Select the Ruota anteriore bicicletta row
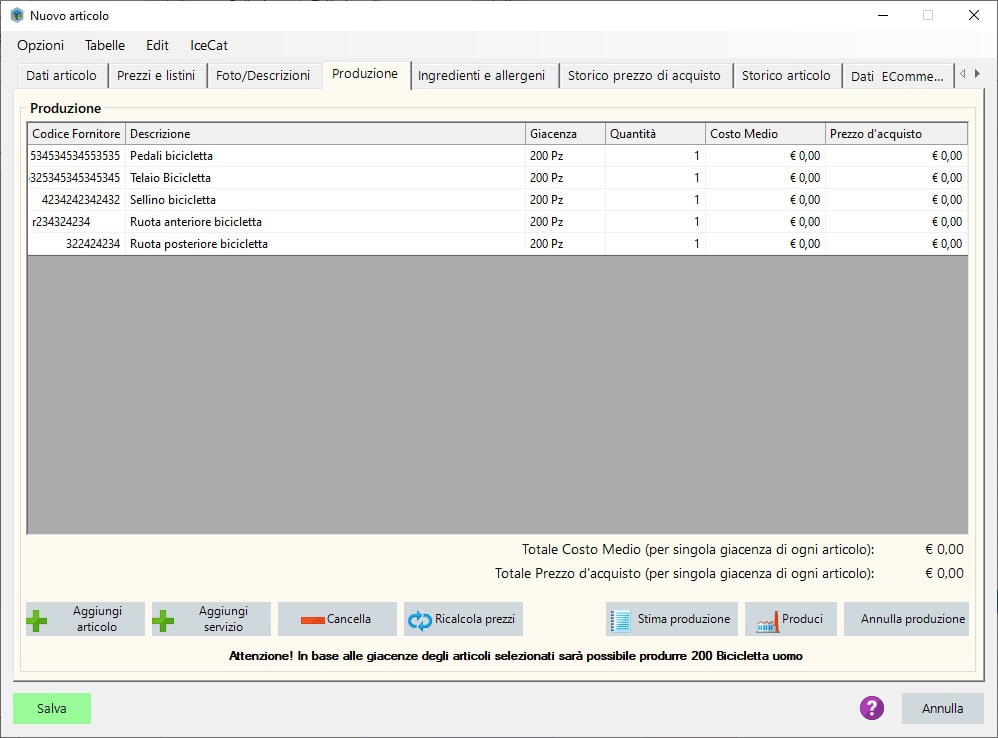This screenshot has width=998, height=738. [x=497, y=221]
